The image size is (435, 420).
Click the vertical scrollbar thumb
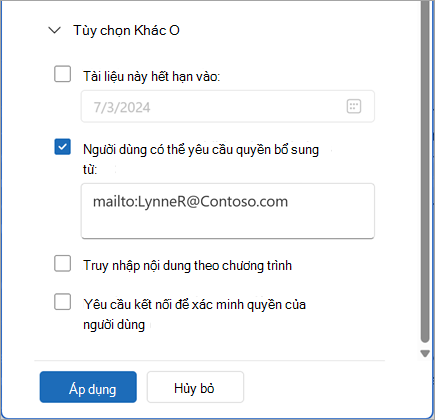tap(425, 172)
